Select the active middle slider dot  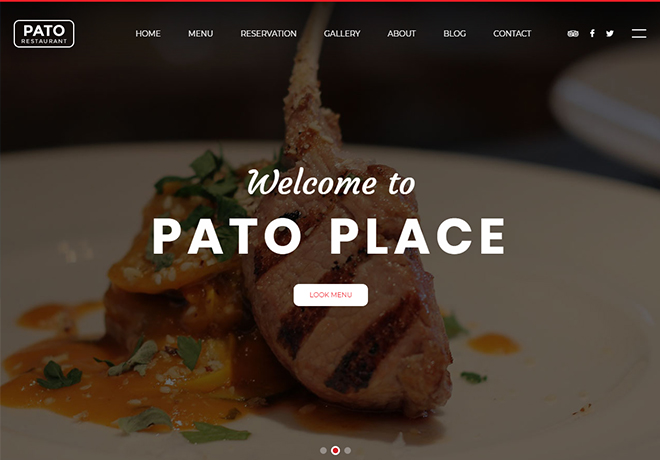335,450
